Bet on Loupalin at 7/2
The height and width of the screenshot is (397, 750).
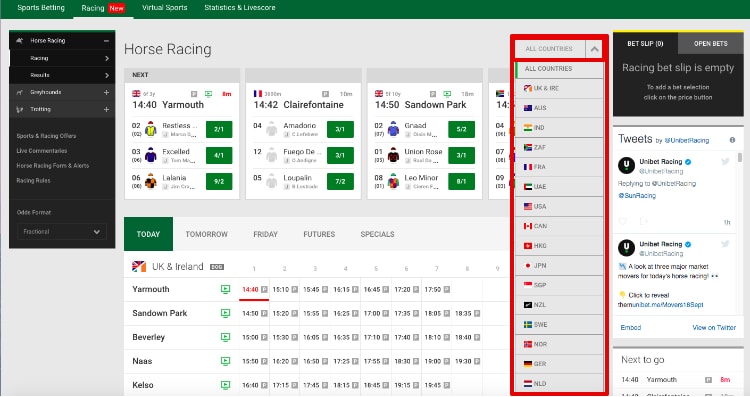point(340,182)
